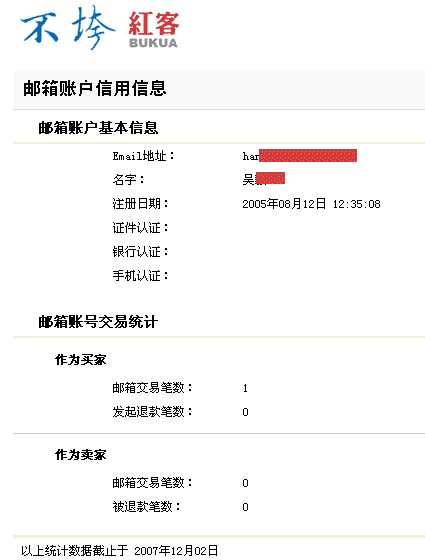This screenshot has height=560, width=425.
Task: Click the redacted name value
Action: point(264,179)
